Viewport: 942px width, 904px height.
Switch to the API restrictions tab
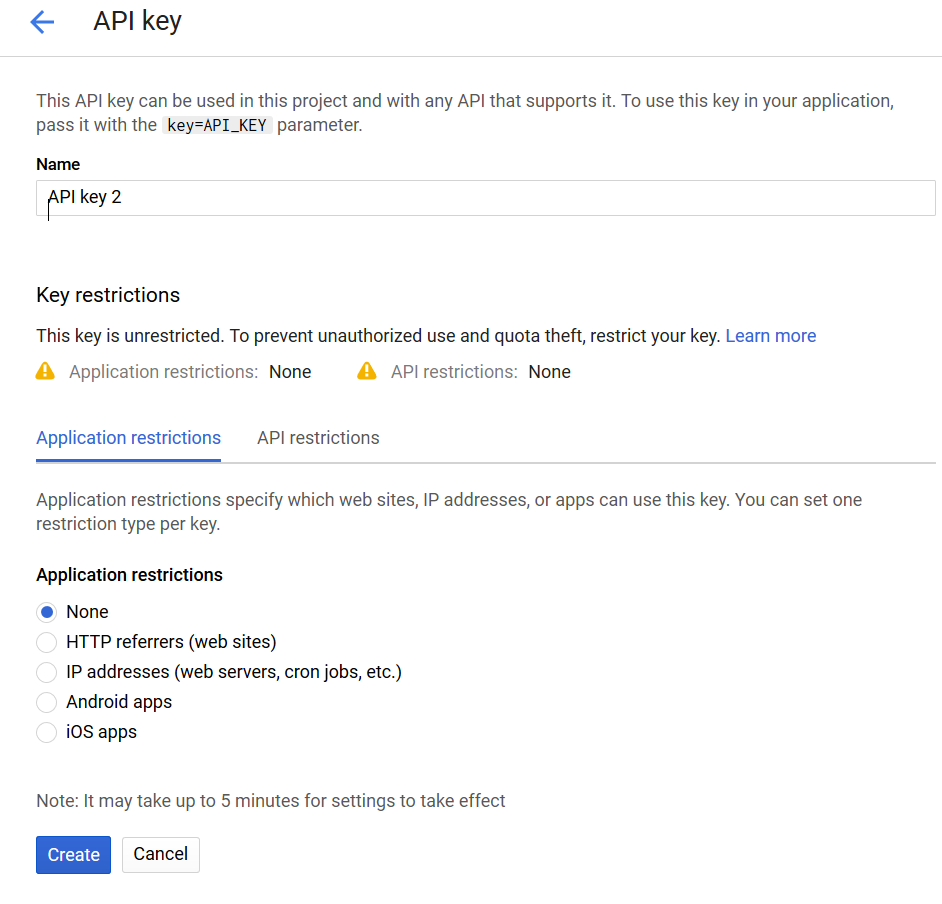[318, 438]
